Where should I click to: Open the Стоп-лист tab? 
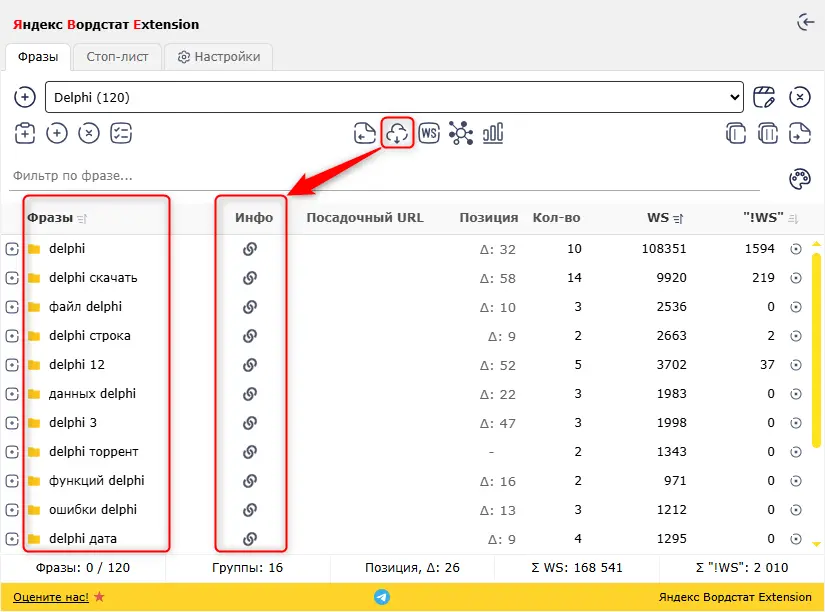[x=117, y=57]
